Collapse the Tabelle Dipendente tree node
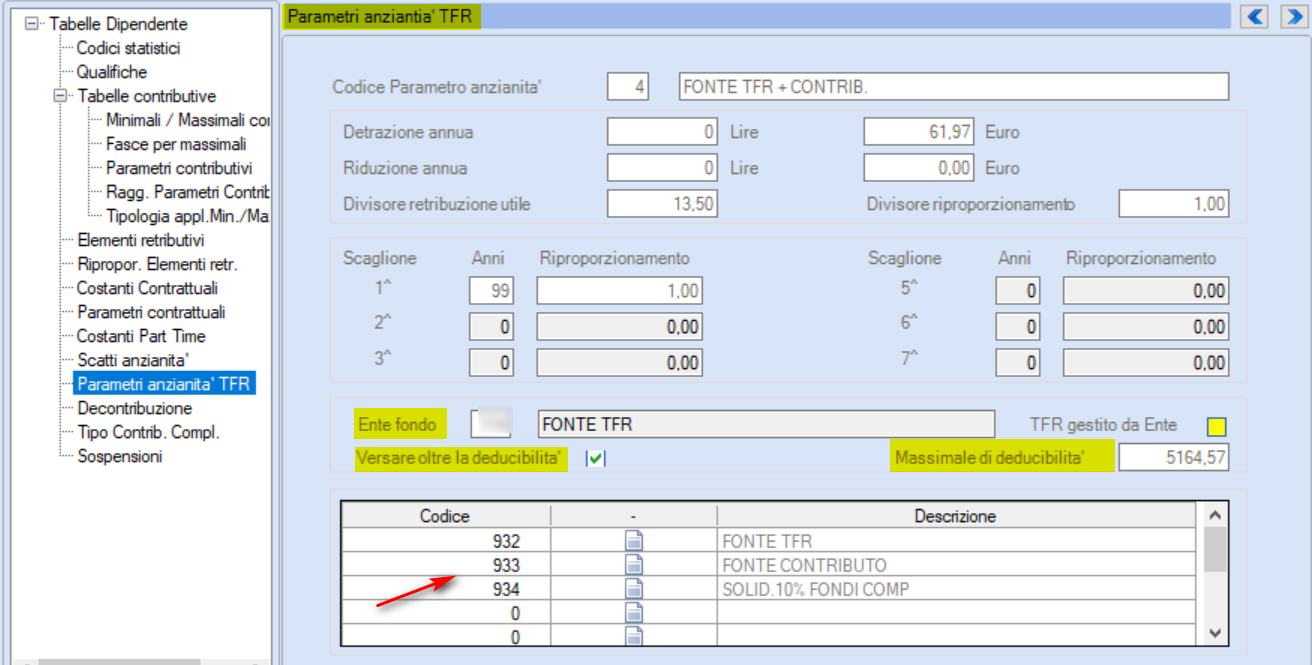The height and width of the screenshot is (665, 1312). (x=33, y=23)
